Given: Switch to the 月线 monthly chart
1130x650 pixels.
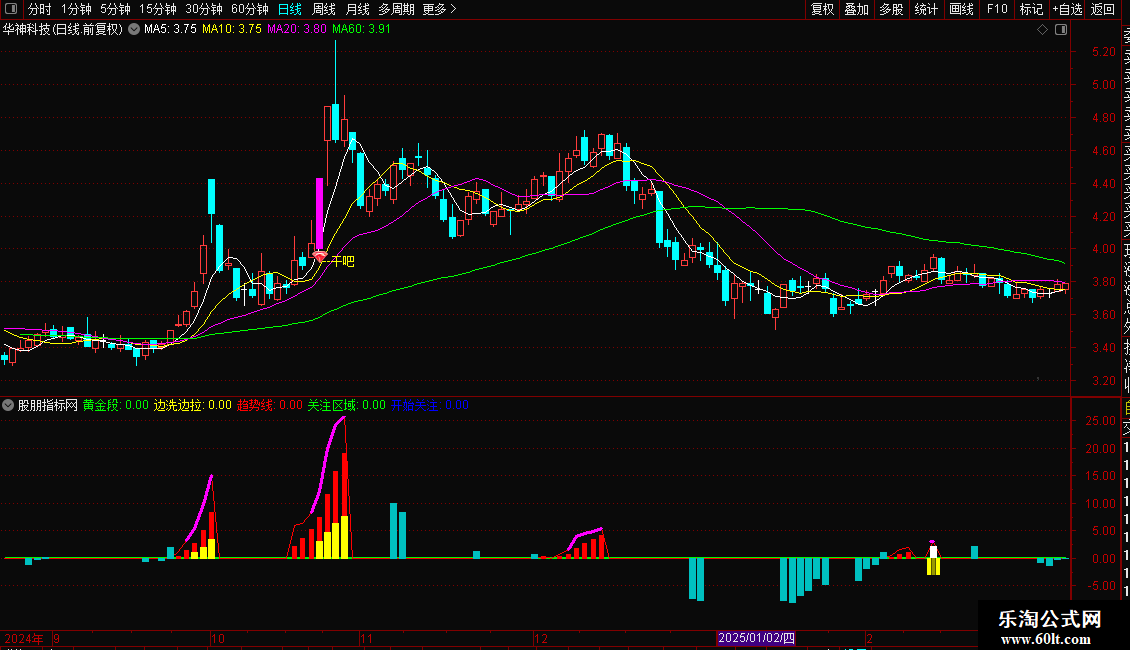Looking at the screenshot, I should [x=357, y=9].
